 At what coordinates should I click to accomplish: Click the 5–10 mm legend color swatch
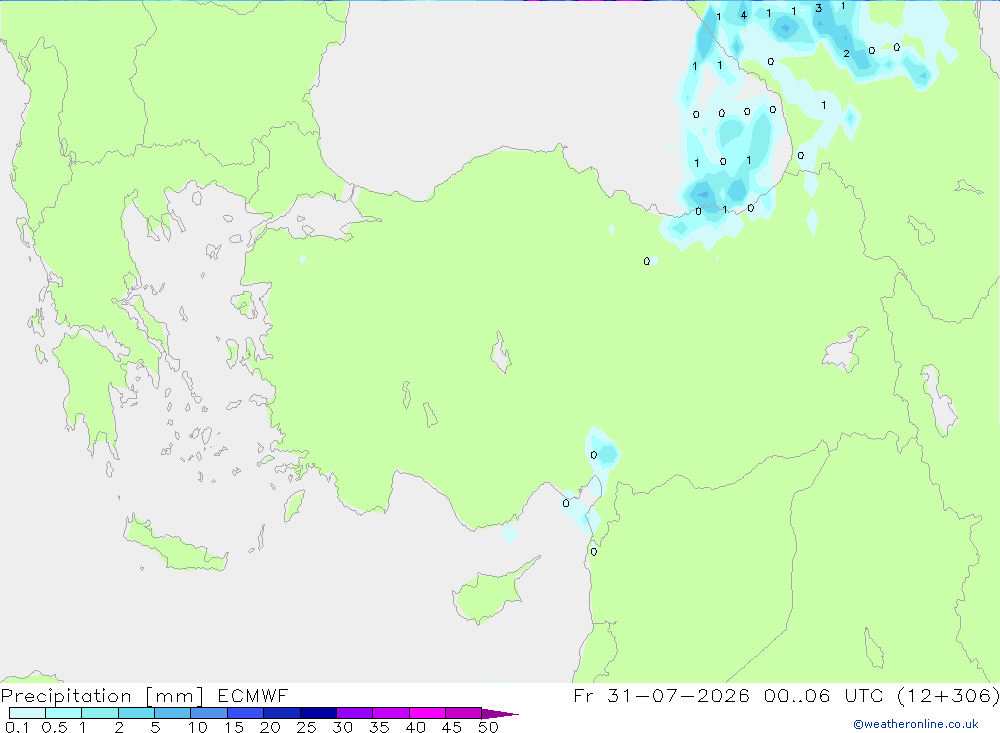[x=173, y=713]
